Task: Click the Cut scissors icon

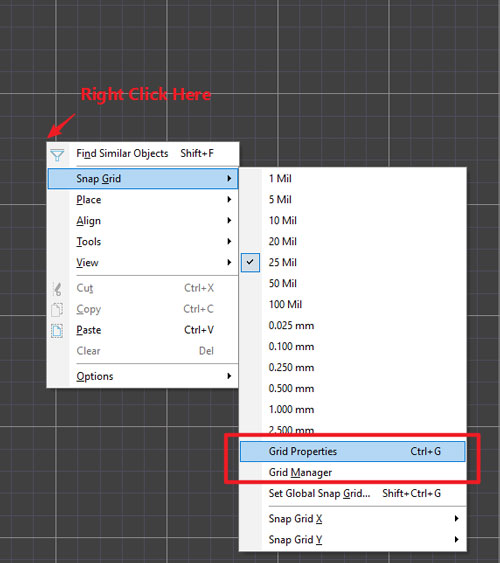Action: click(x=57, y=289)
